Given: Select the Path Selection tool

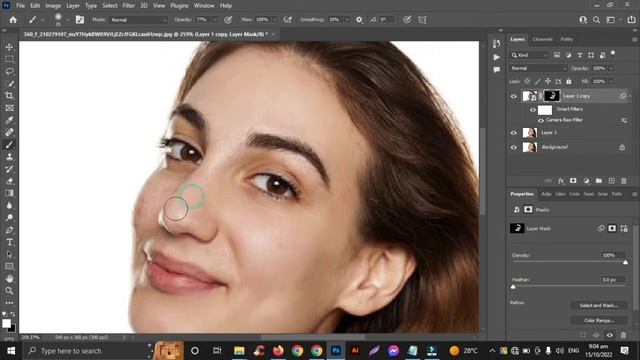Looking at the screenshot, I should pyautogui.click(x=9, y=254).
